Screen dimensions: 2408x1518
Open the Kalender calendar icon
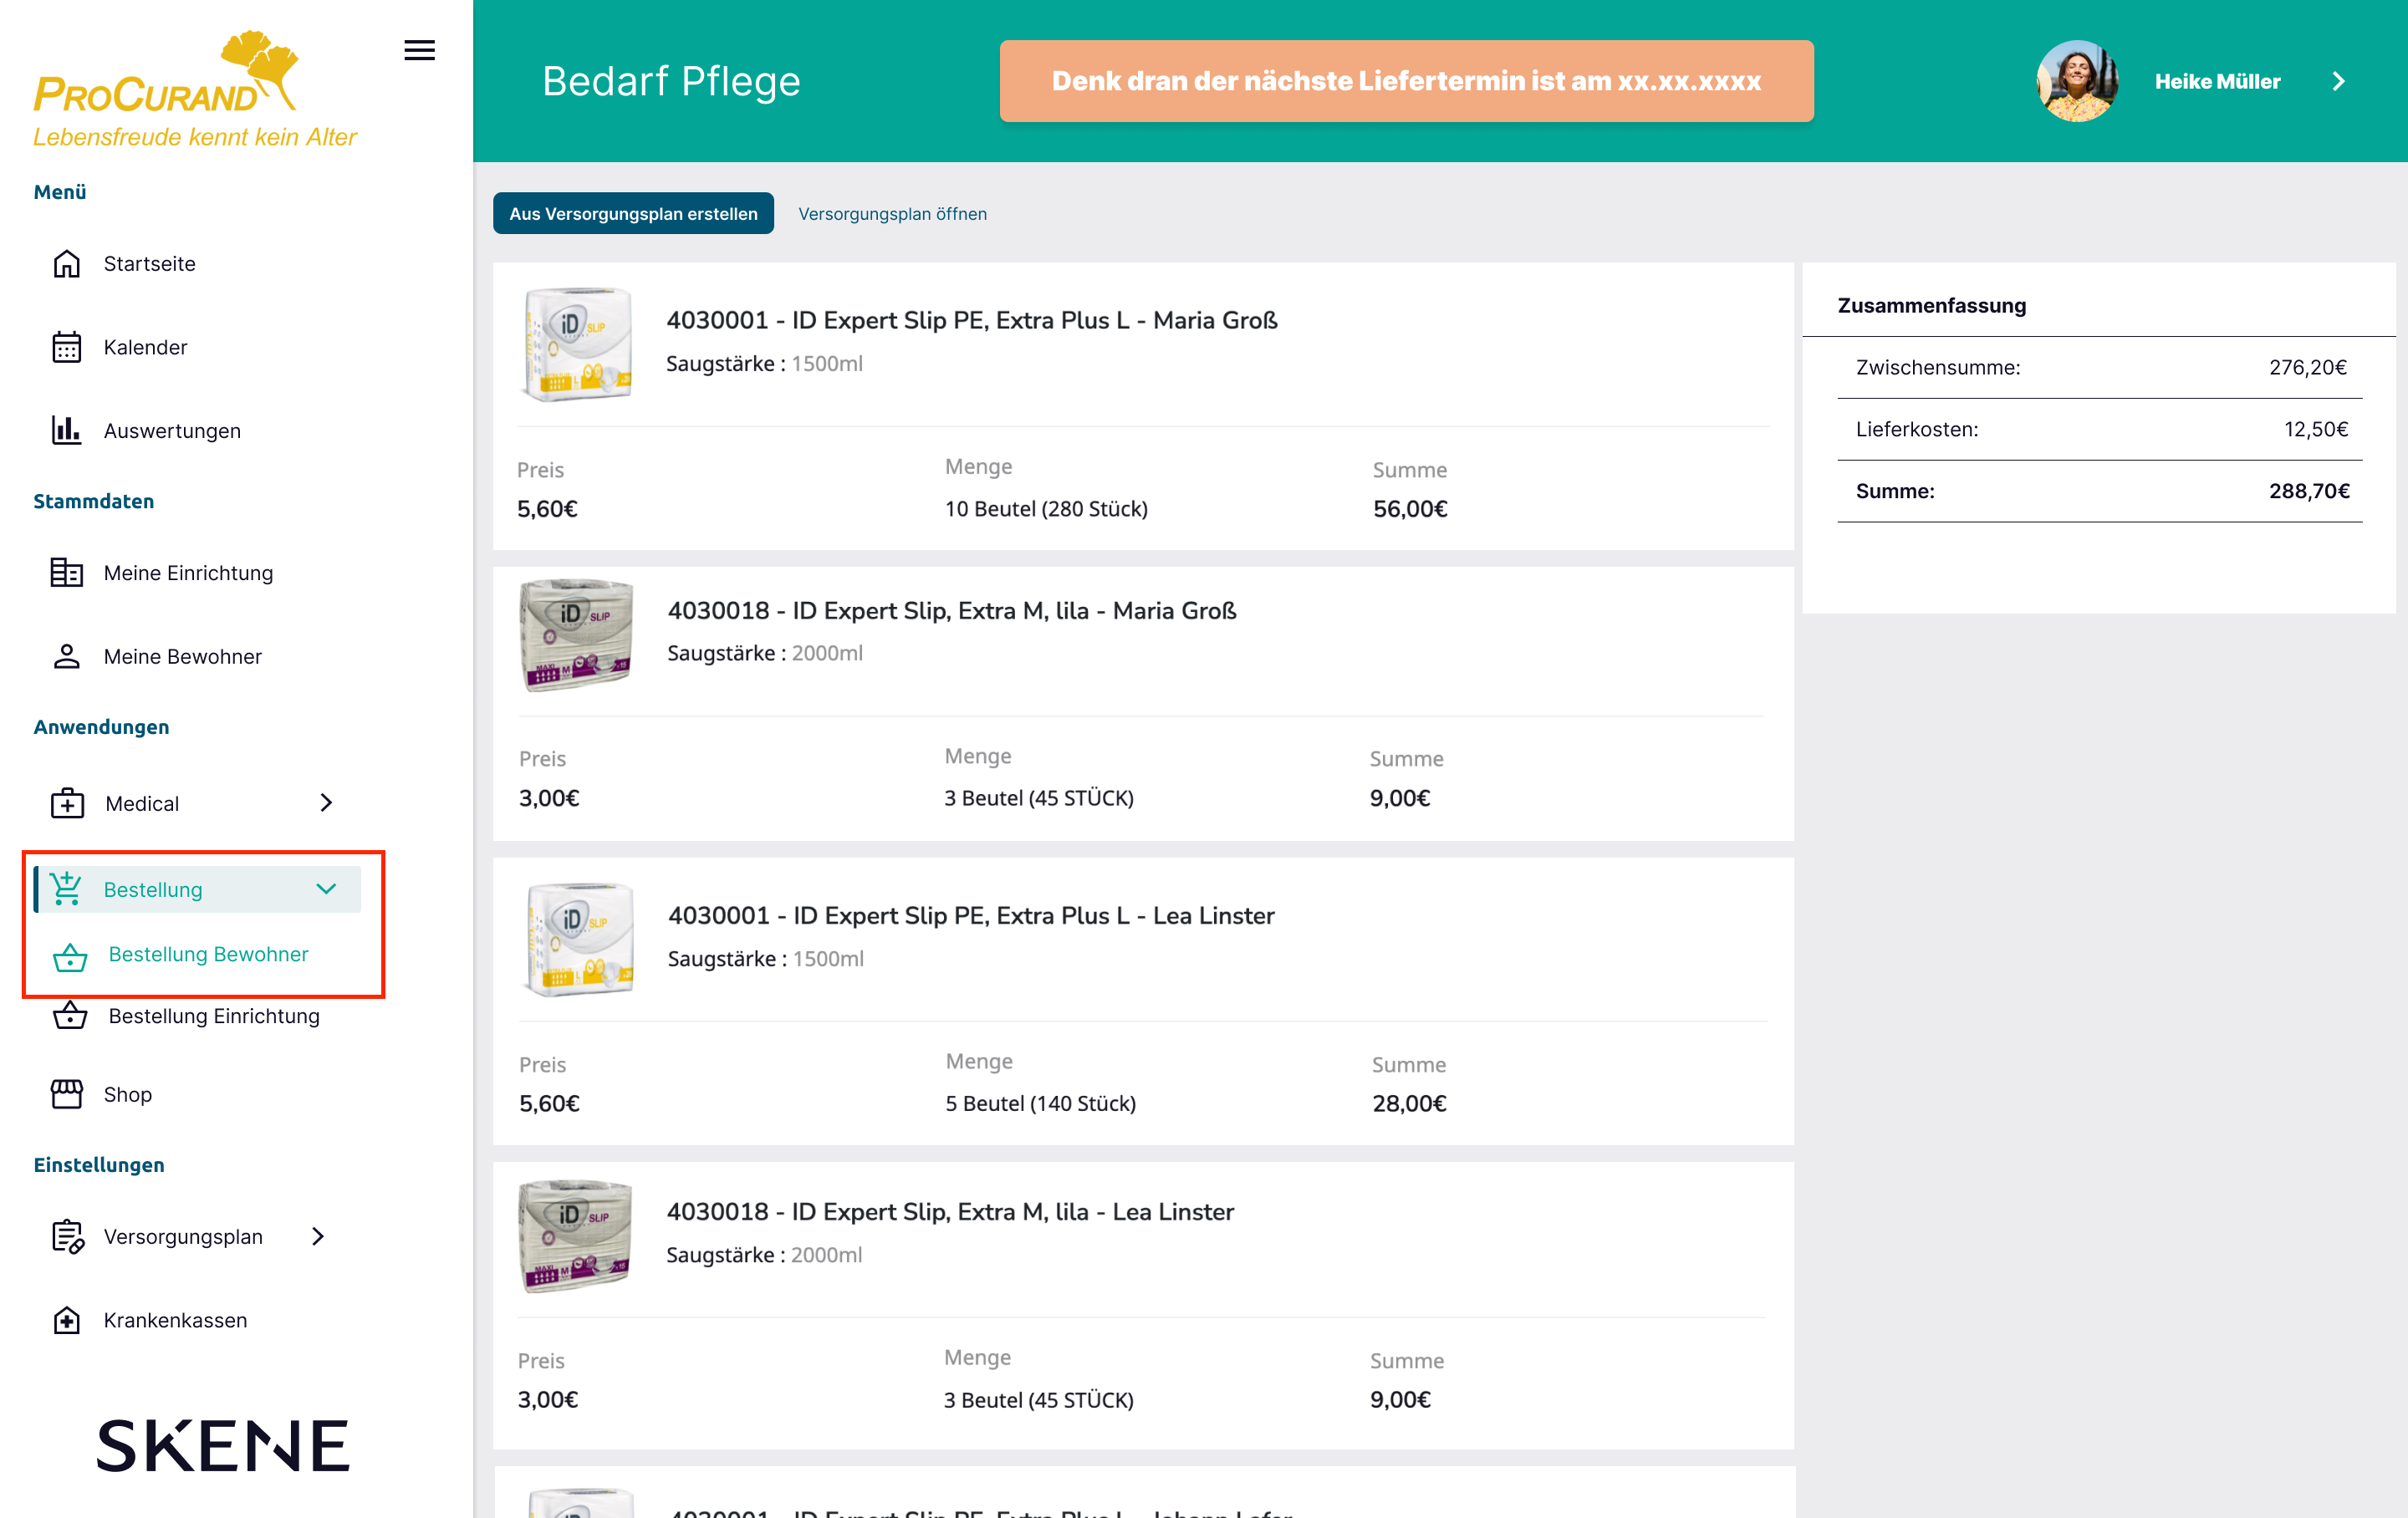click(x=67, y=347)
